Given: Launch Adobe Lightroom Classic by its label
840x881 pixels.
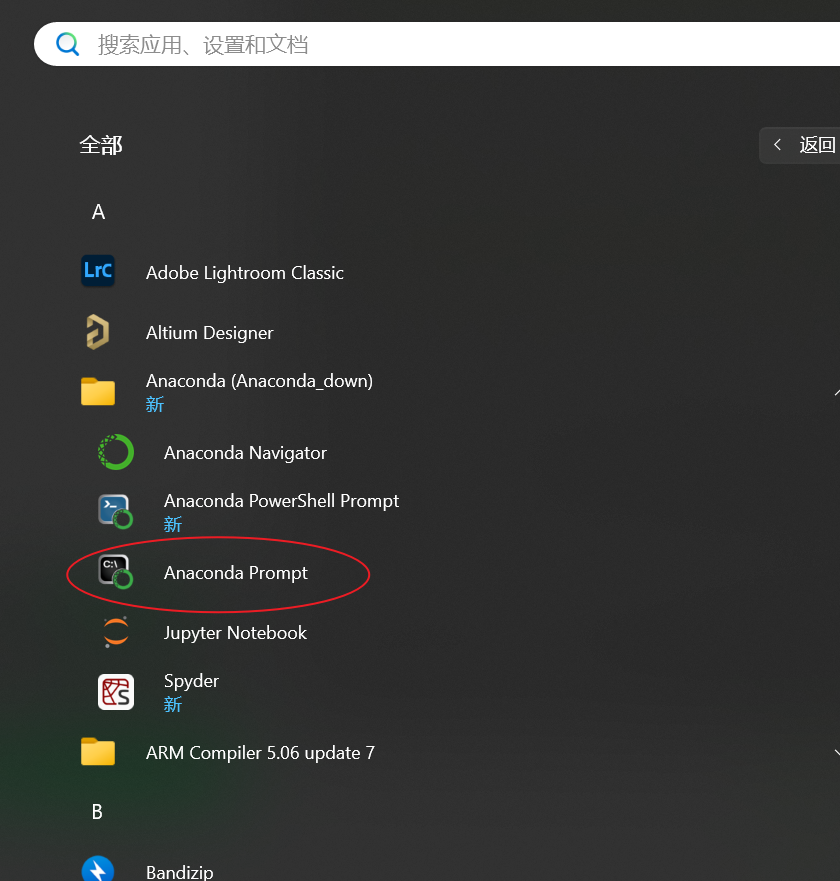Looking at the screenshot, I should [x=244, y=273].
